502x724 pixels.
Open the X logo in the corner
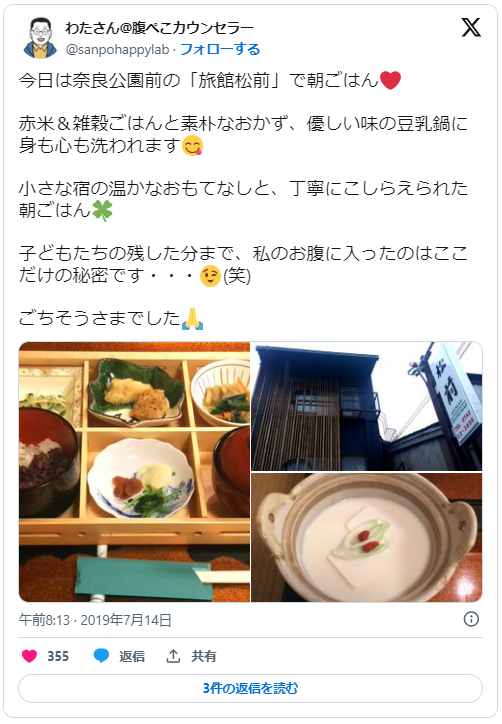(471, 28)
